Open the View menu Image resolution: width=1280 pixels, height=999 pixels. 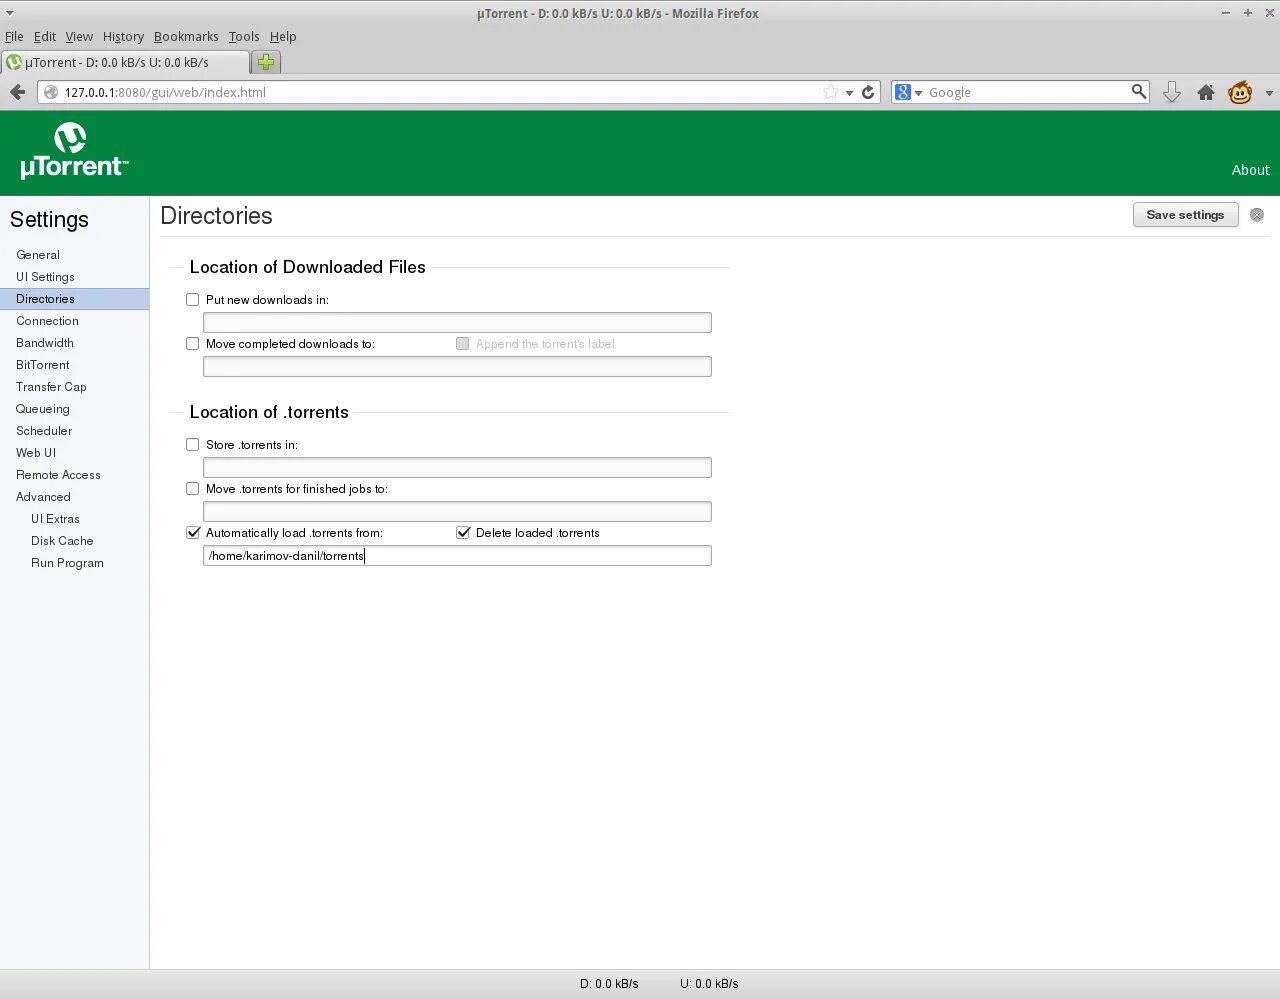[x=79, y=36]
